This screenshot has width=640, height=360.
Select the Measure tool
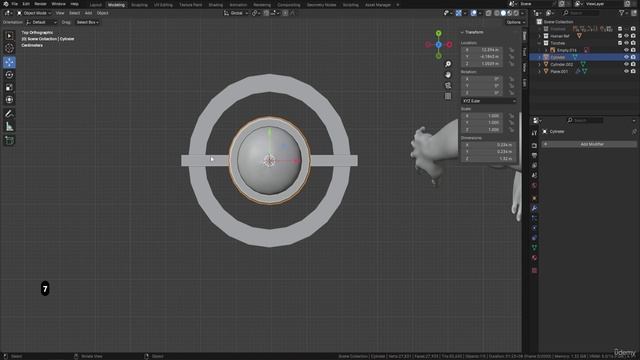click(9, 127)
